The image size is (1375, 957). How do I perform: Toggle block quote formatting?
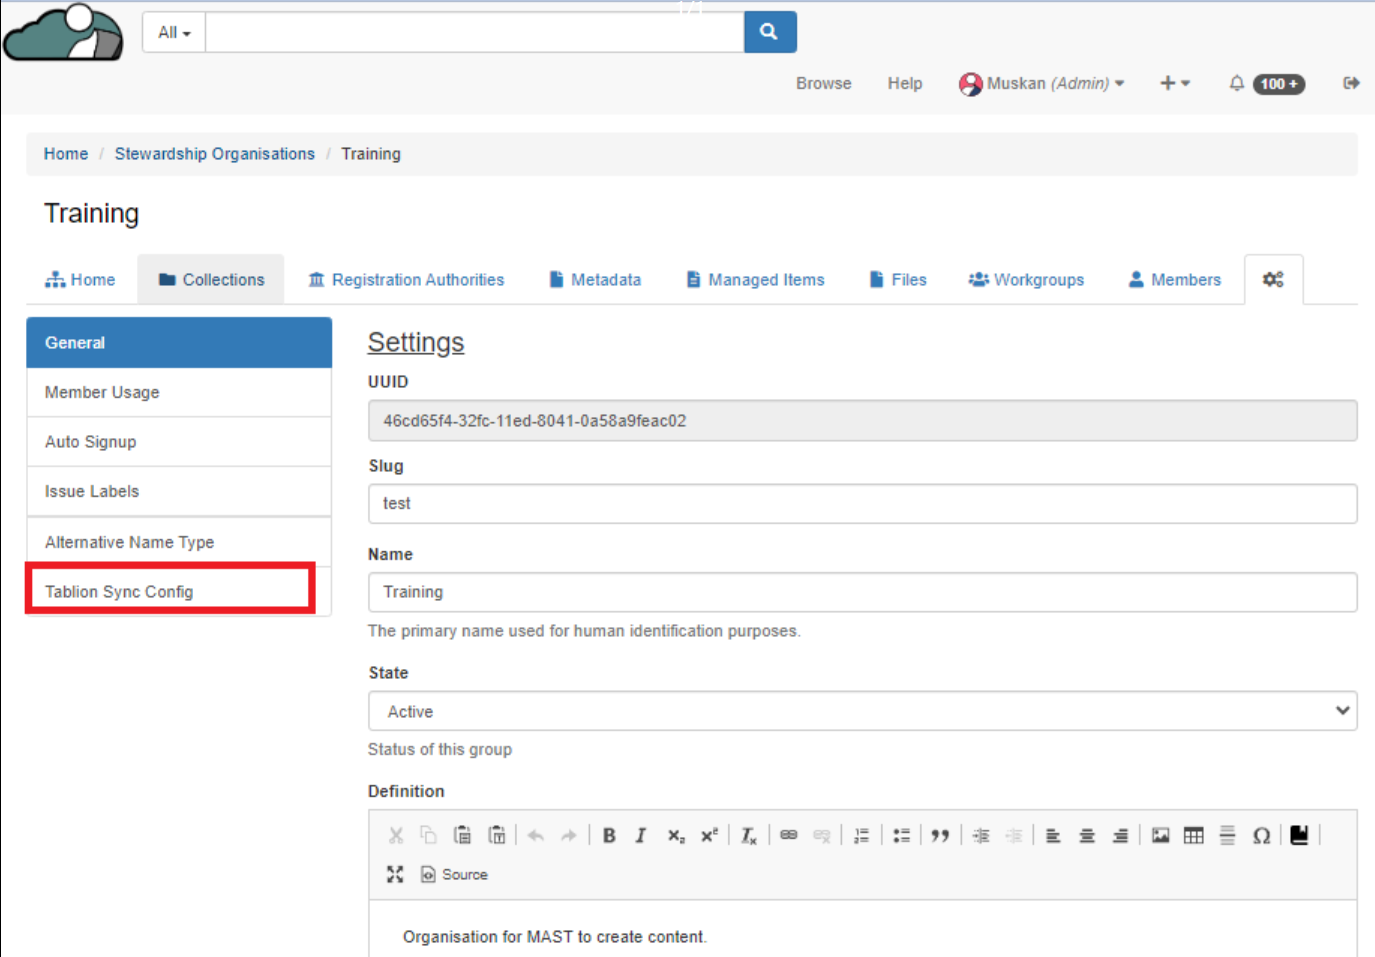click(x=940, y=836)
